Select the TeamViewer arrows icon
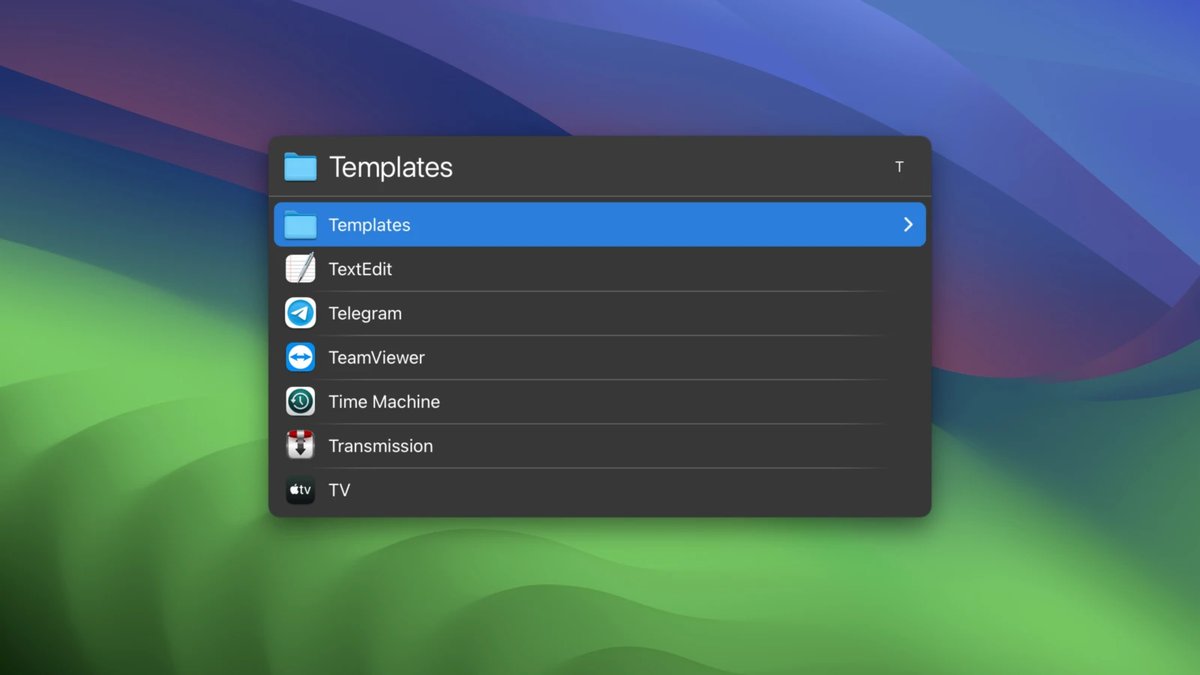 (300, 357)
